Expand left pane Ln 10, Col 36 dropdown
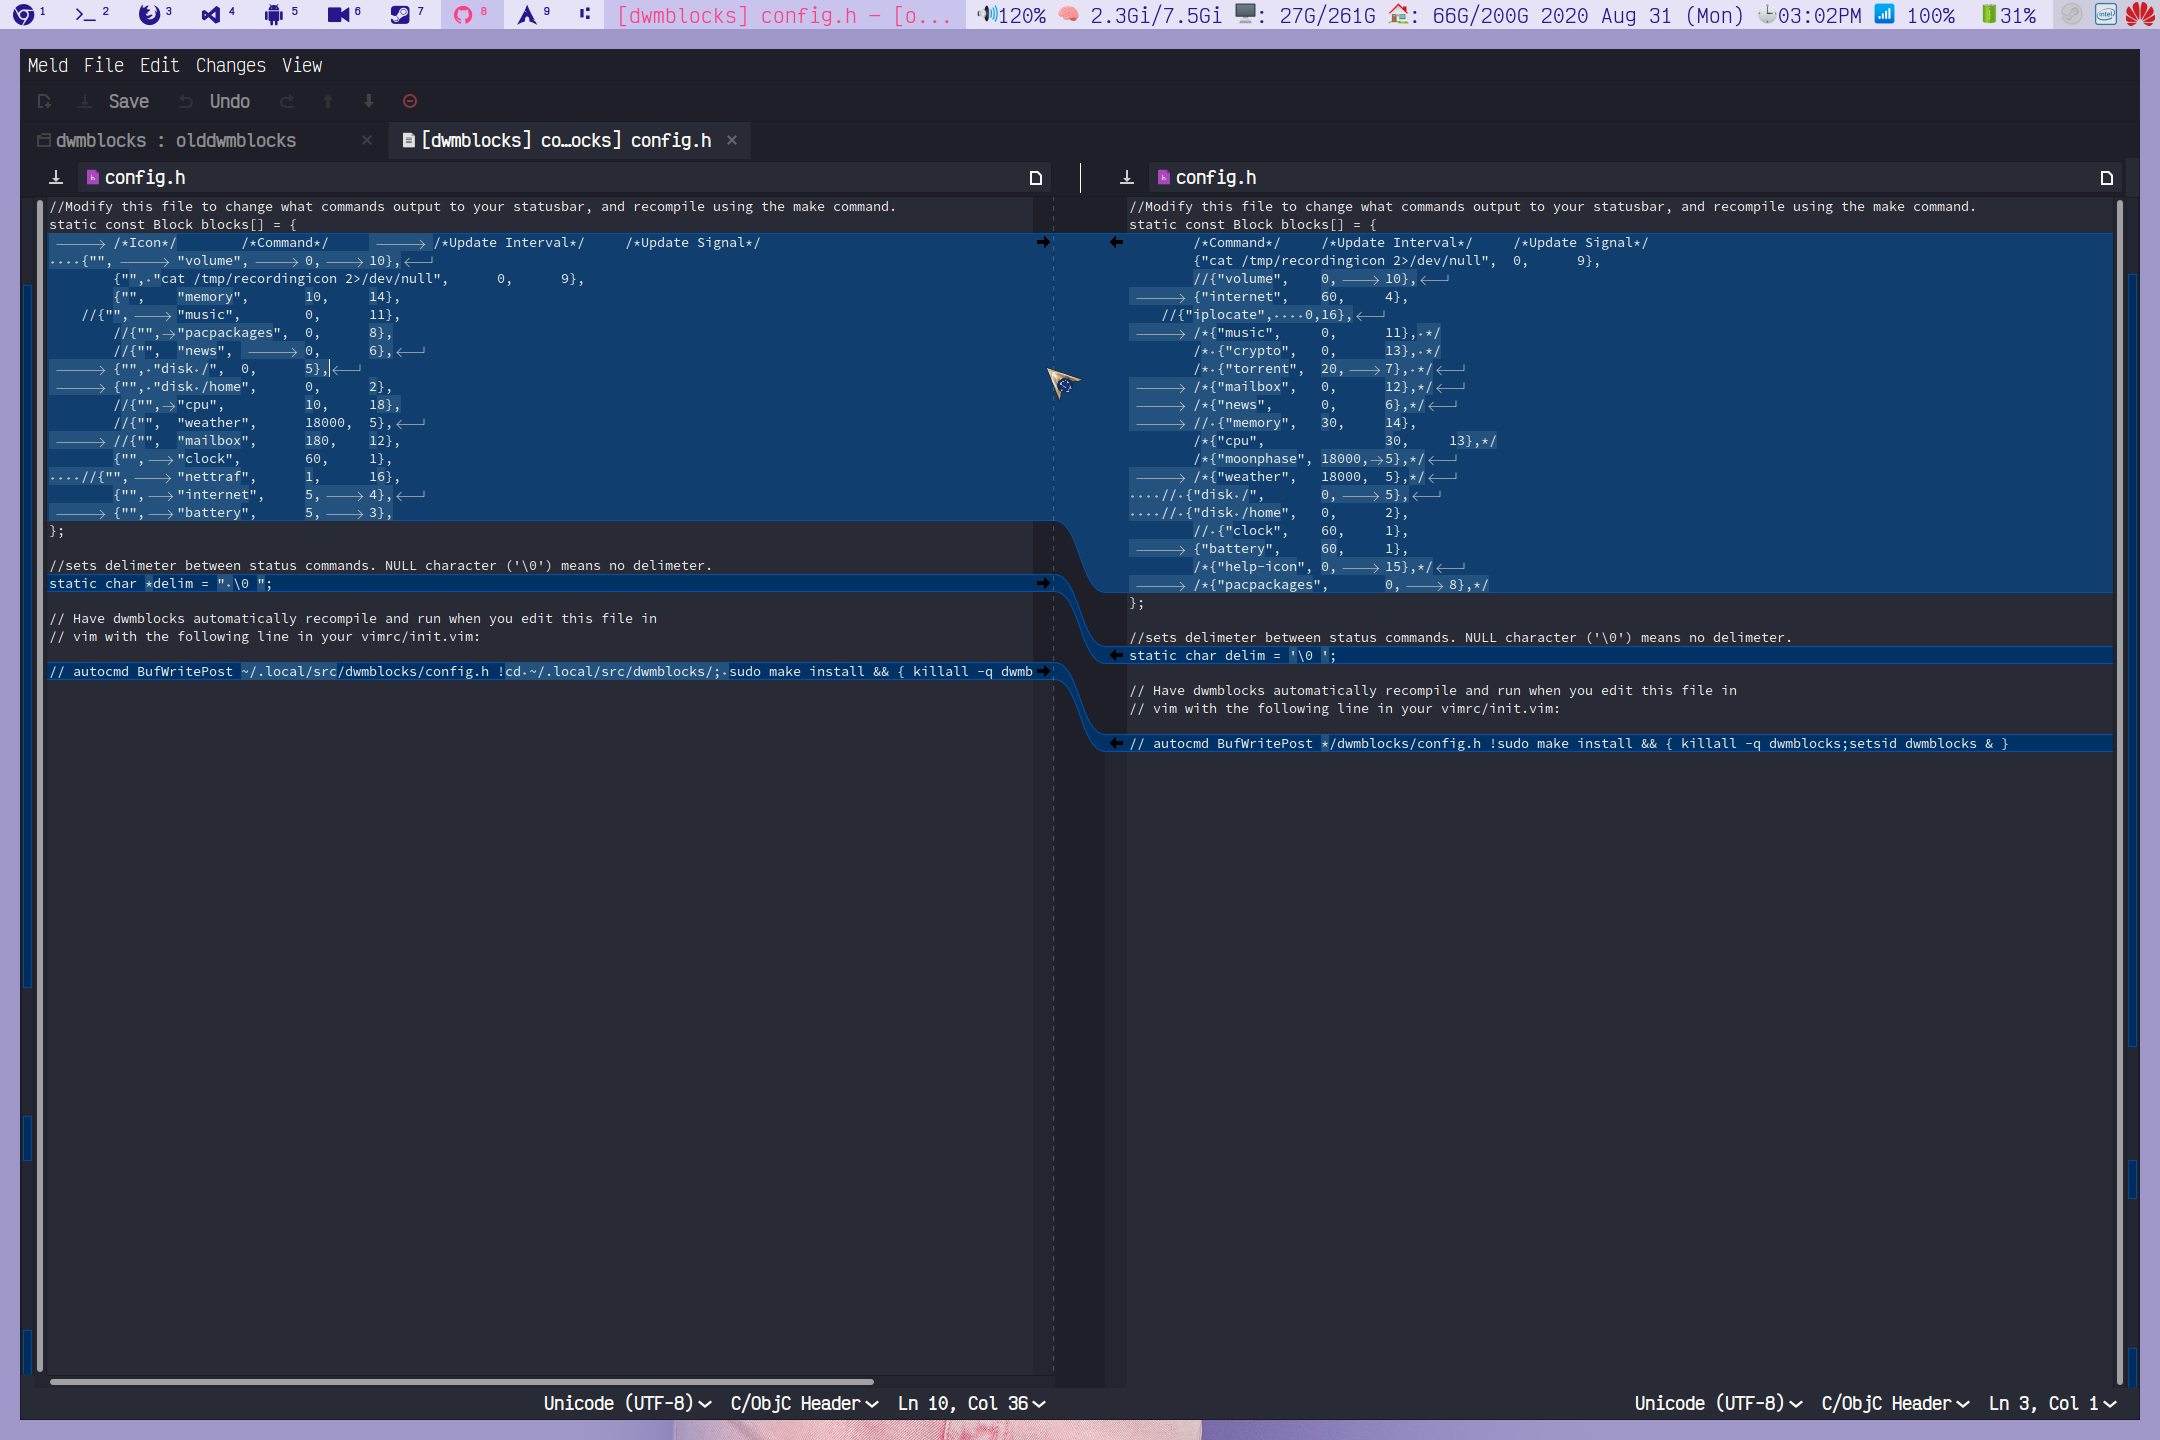Viewport: 2160px width, 1440px height. point(971,1403)
